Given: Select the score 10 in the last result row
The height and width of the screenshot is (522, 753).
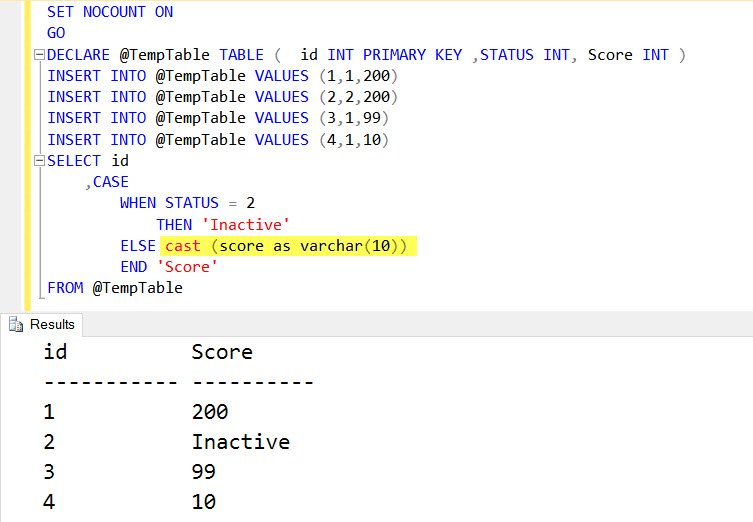Looking at the screenshot, I should click(x=204, y=502).
